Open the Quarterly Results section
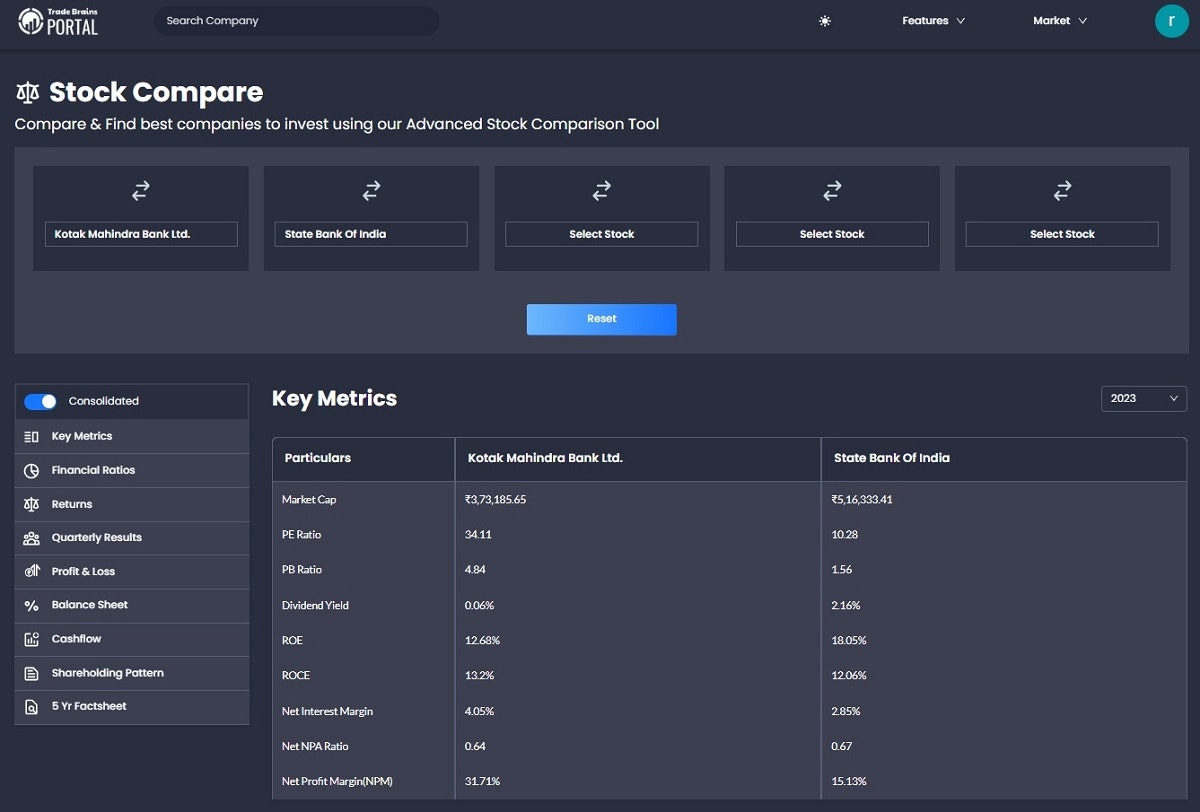The width and height of the screenshot is (1200, 812). [x=132, y=538]
